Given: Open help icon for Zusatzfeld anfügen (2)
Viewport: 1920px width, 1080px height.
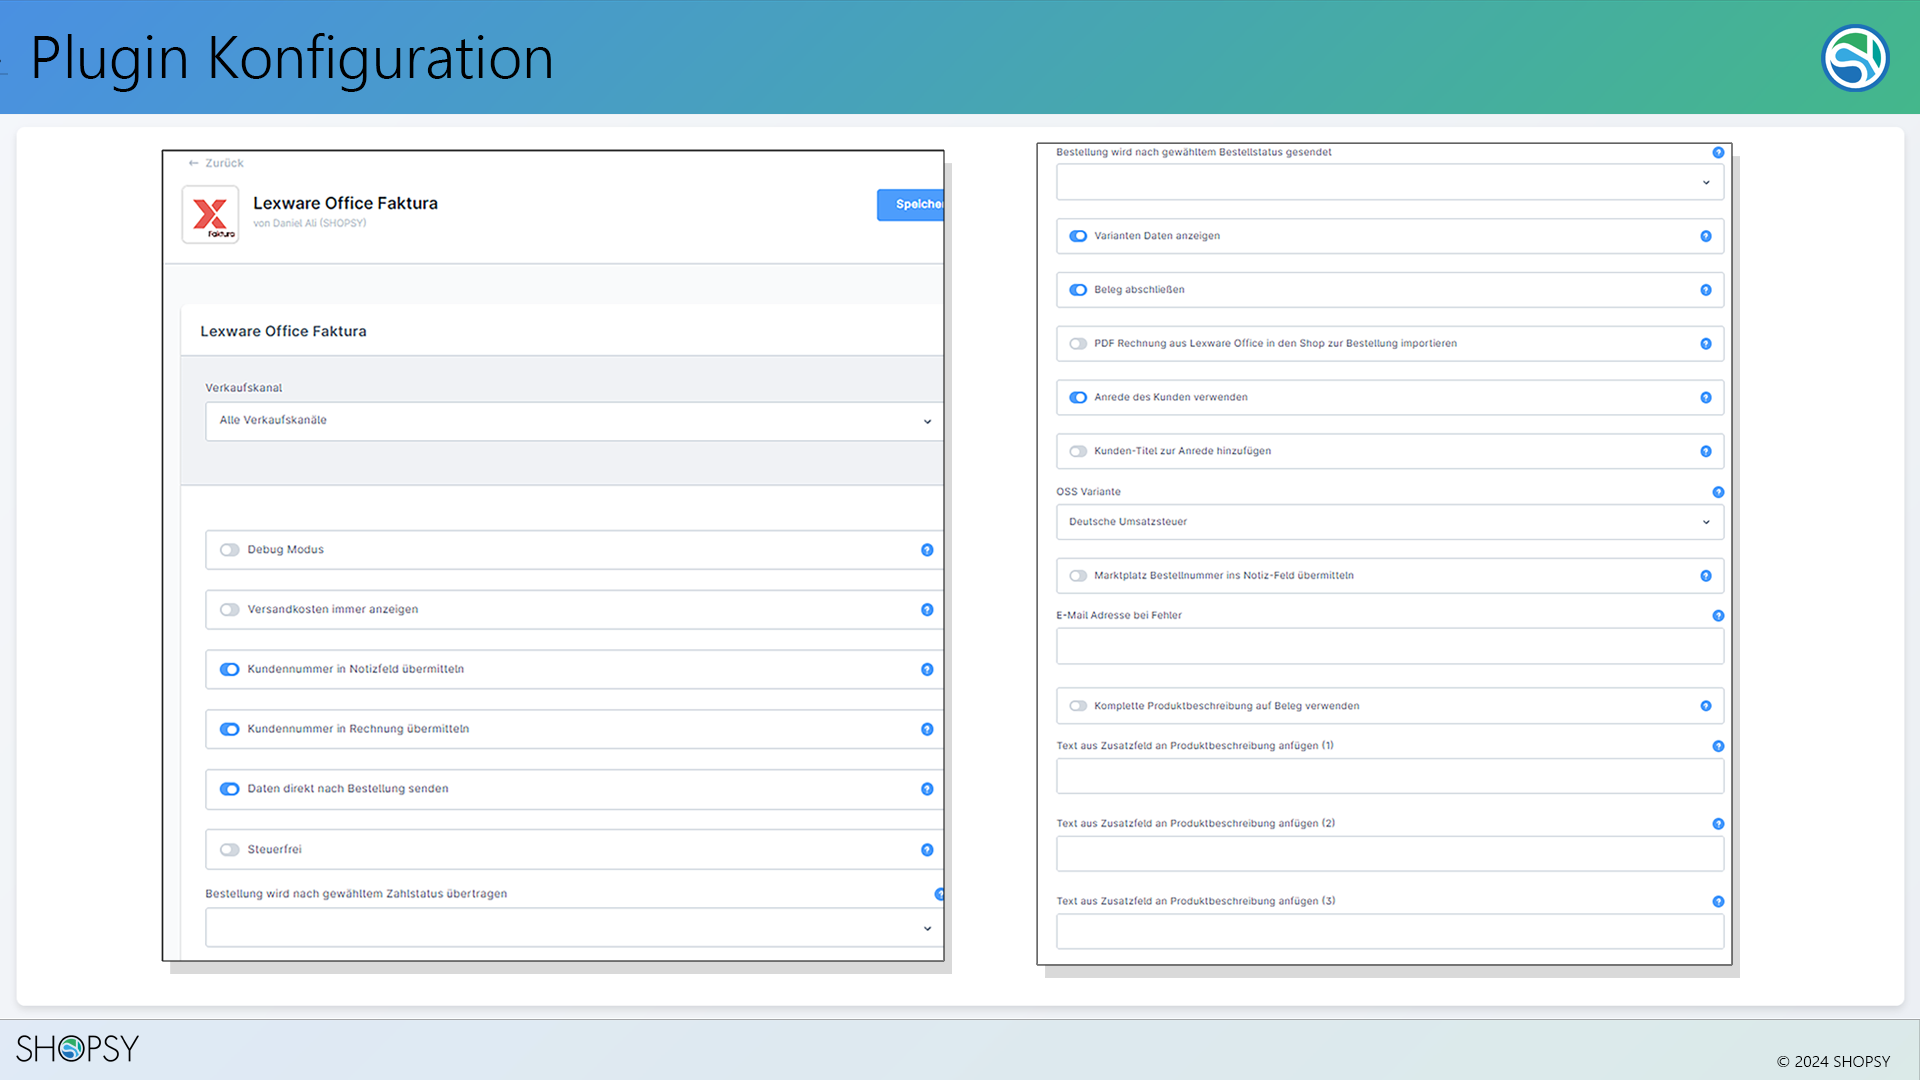Looking at the screenshot, I should point(1718,824).
